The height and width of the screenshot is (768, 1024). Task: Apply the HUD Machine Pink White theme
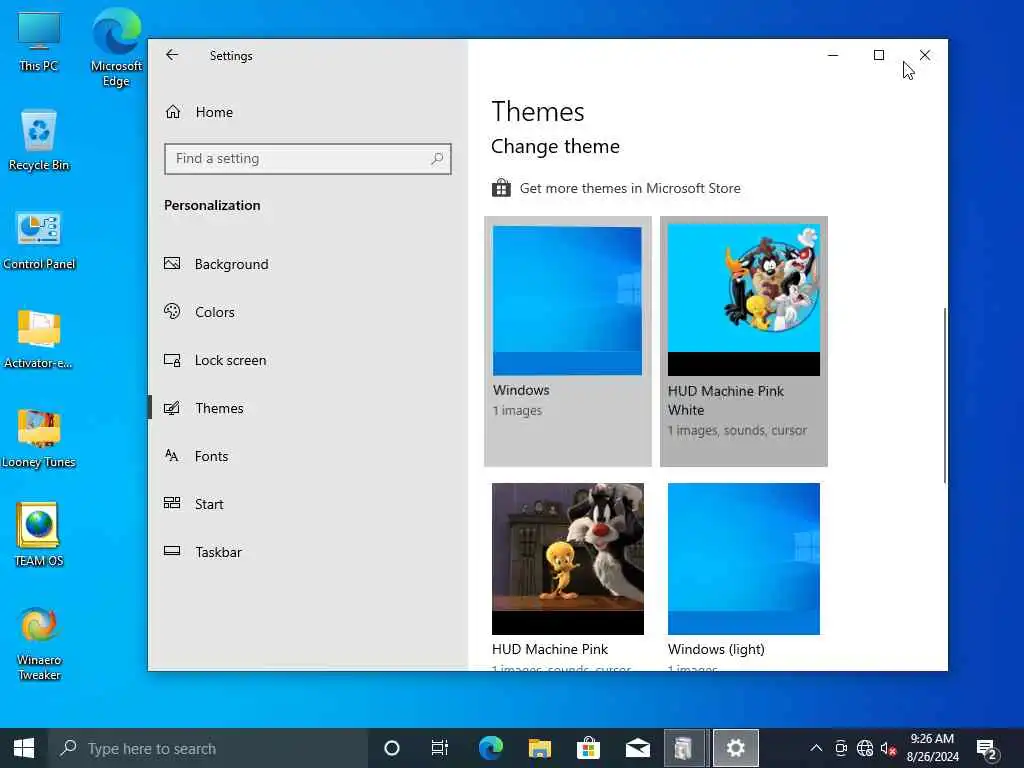[744, 342]
